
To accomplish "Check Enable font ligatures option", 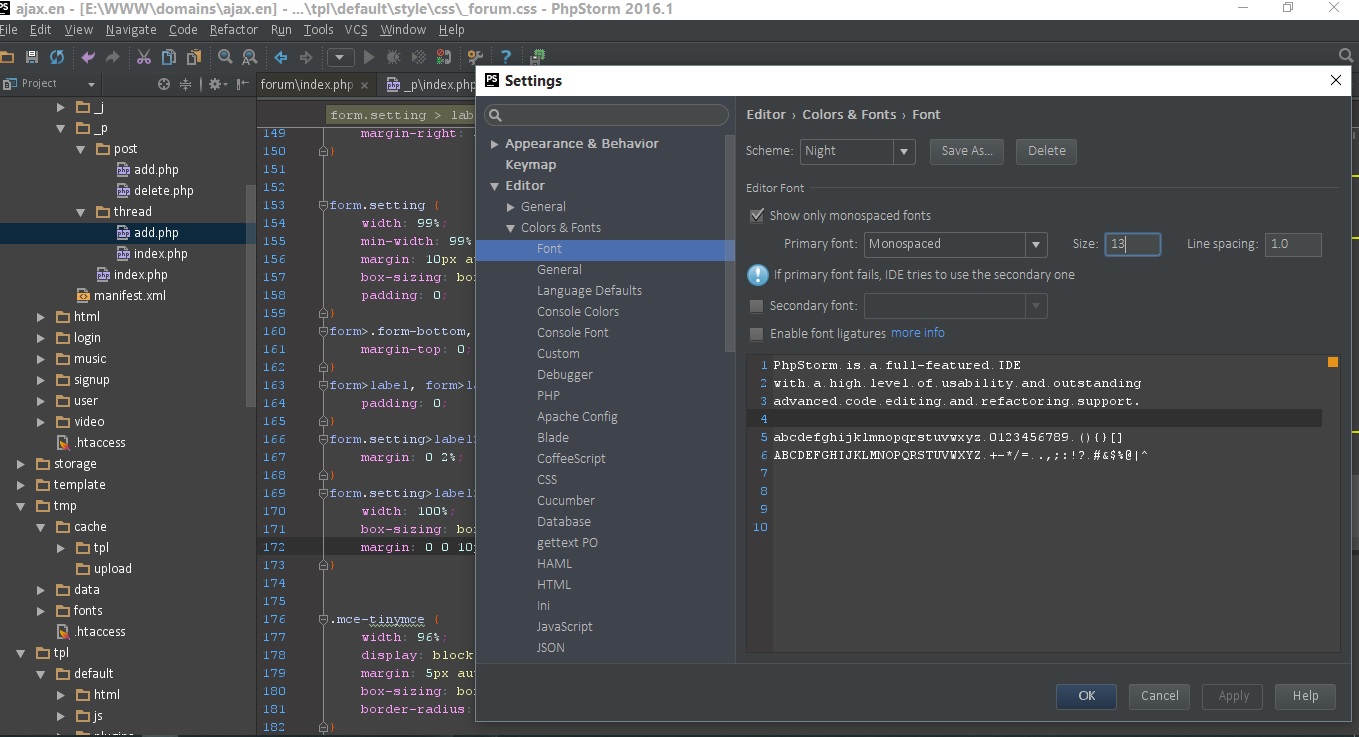I will coord(757,333).
